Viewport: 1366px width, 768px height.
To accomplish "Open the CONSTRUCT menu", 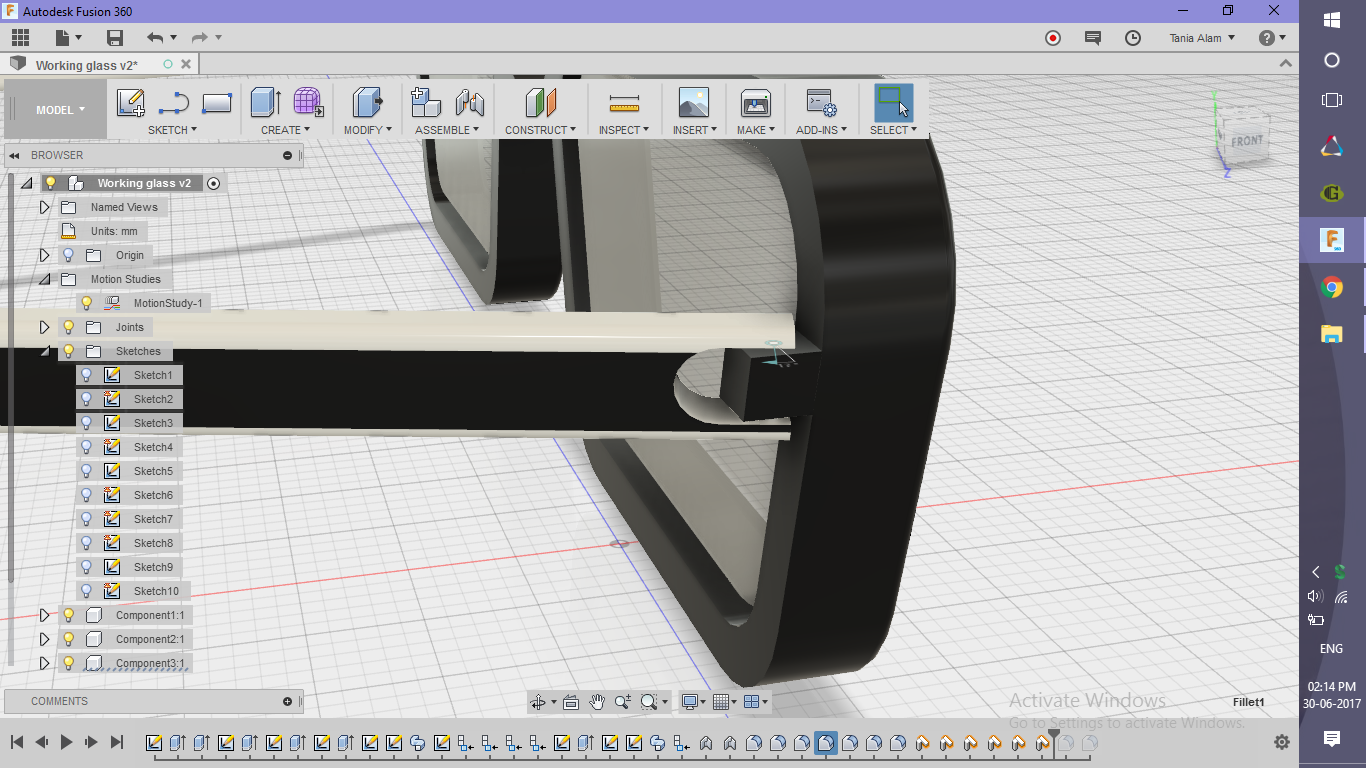I will pos(540,130).
